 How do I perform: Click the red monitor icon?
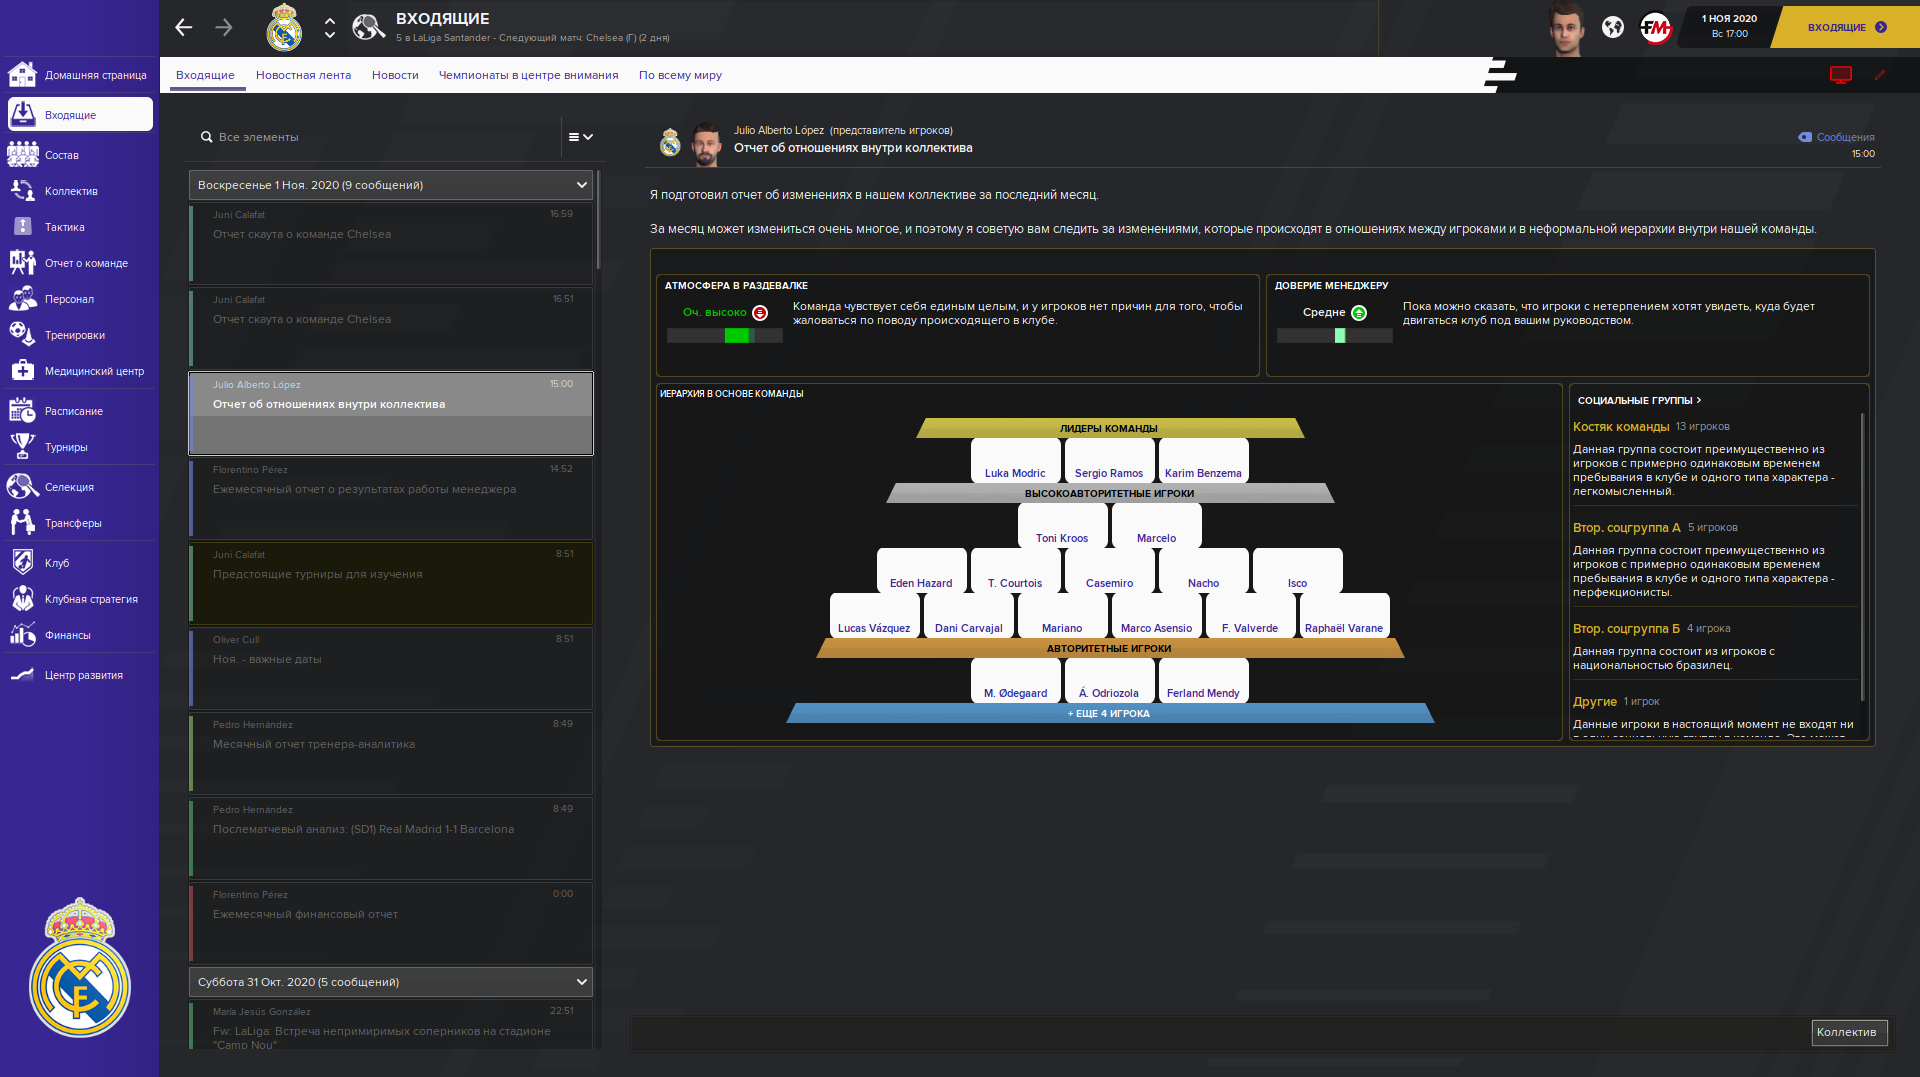pos(1840,75)
